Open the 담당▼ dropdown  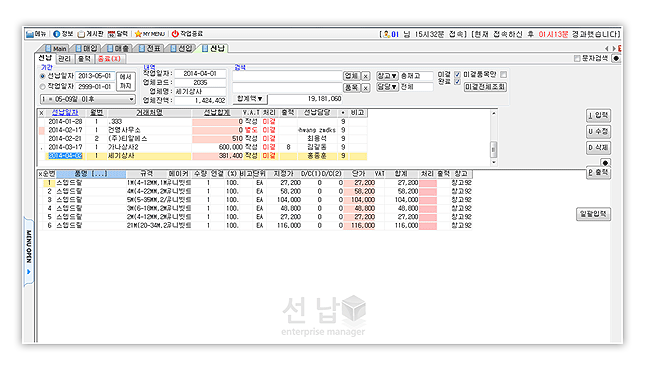387,87
